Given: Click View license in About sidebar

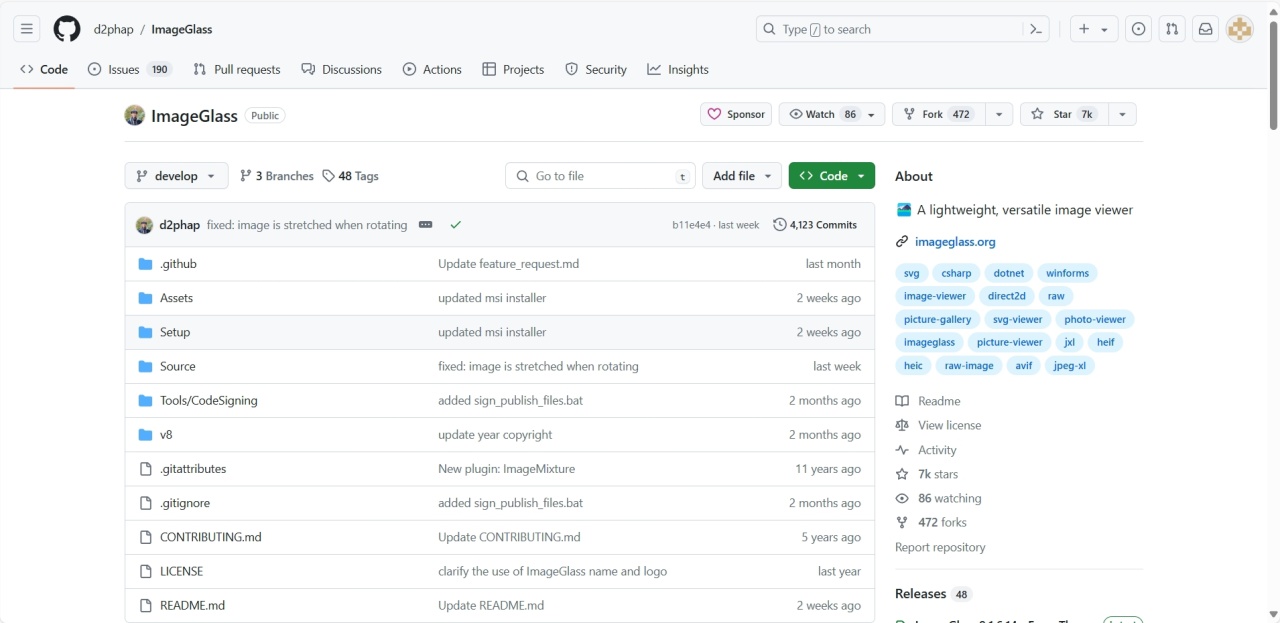Looking at the screenshot, I should [950, 425].
